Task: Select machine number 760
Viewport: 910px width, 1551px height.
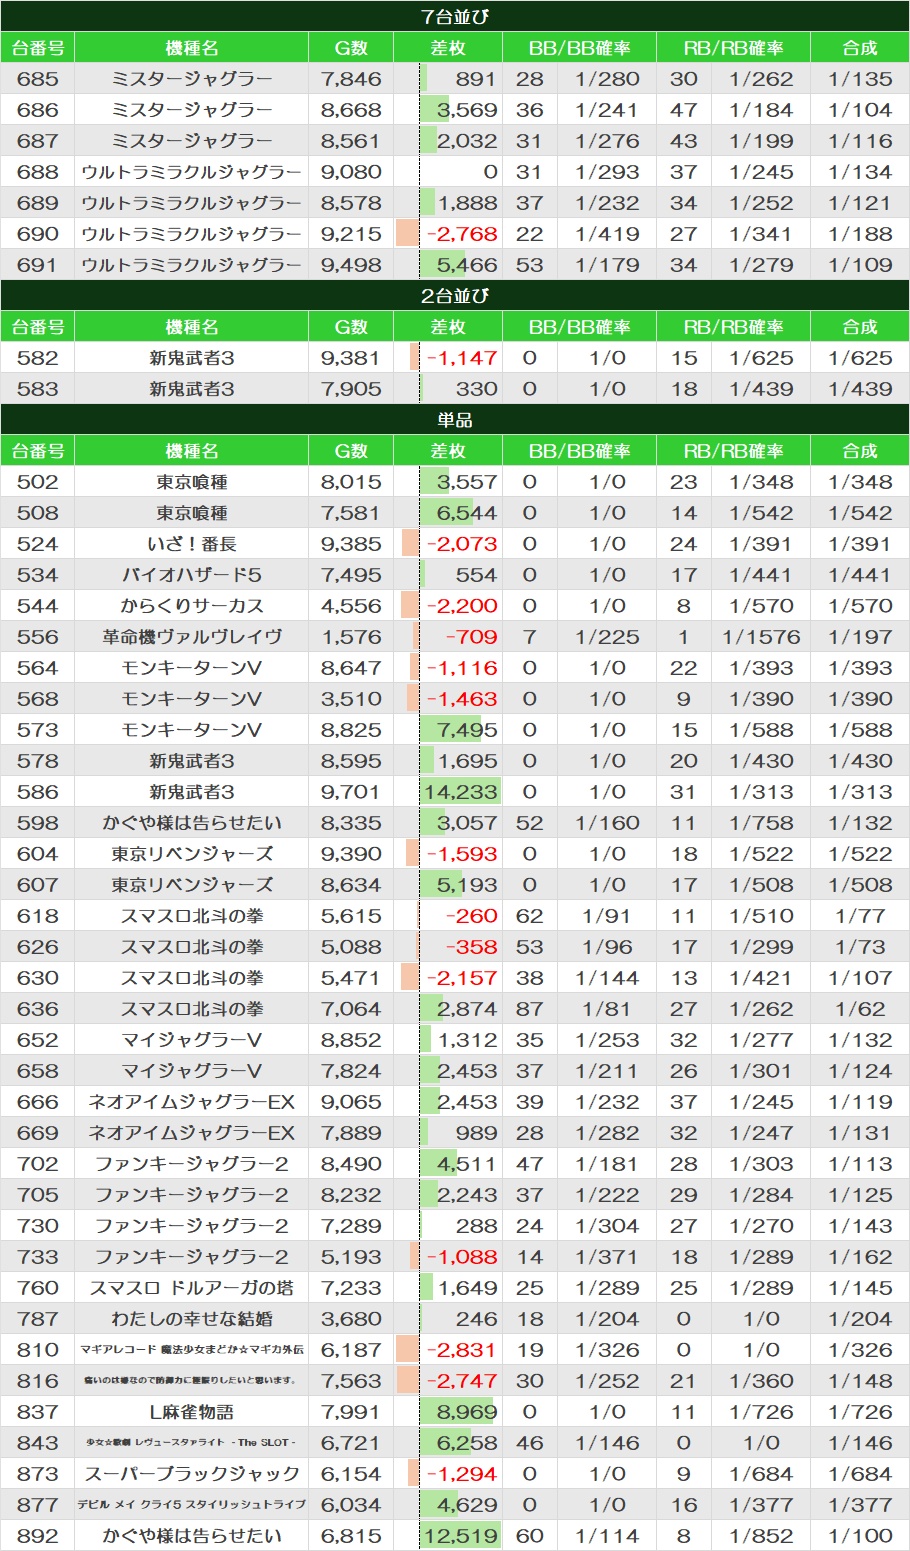Action: point(38,1288)
